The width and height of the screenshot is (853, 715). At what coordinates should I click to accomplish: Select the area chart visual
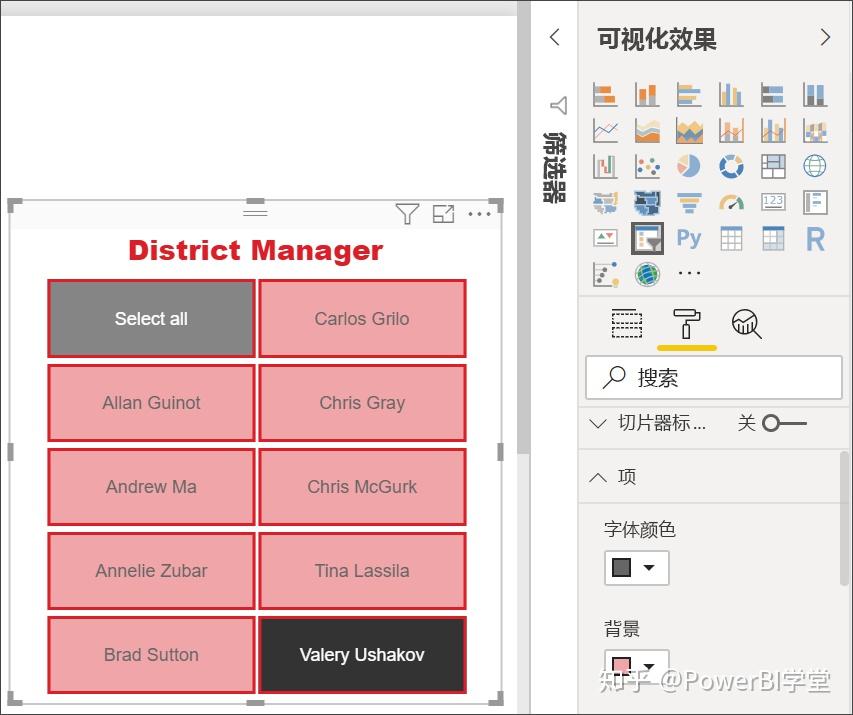[x=647, y=131]
